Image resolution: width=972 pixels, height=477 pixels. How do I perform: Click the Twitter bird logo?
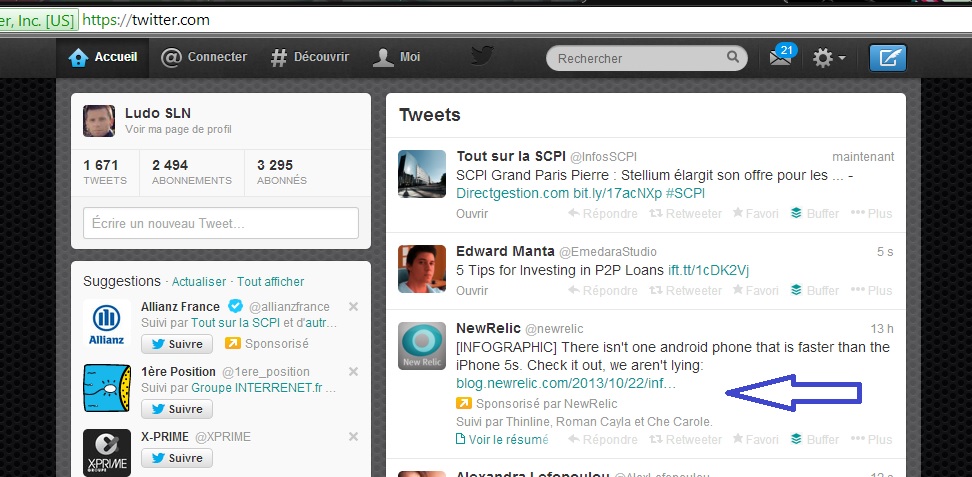(x=482, y=56)
